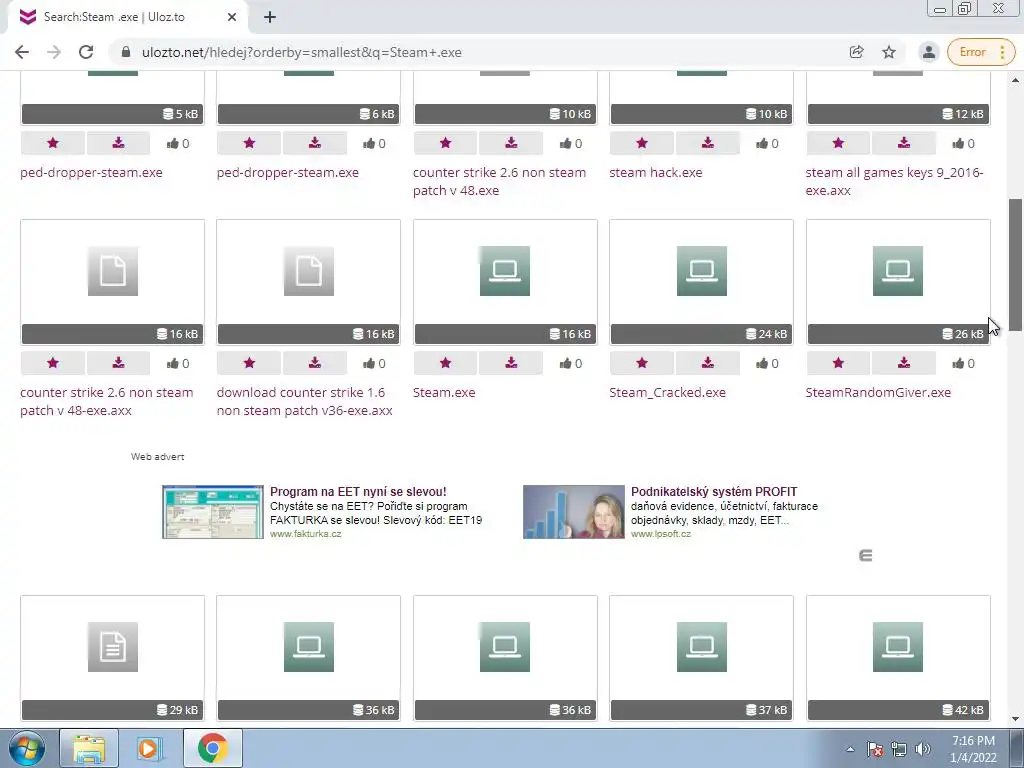Click FAKTURKA ad screenshot image

pyautogui.click(x=213, y=512)
